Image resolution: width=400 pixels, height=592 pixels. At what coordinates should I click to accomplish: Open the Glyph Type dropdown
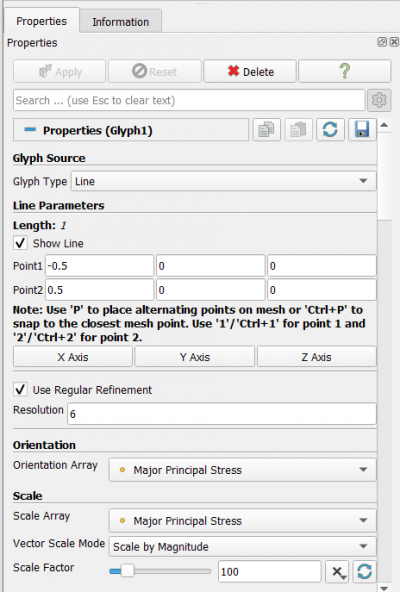coord(224,181)
